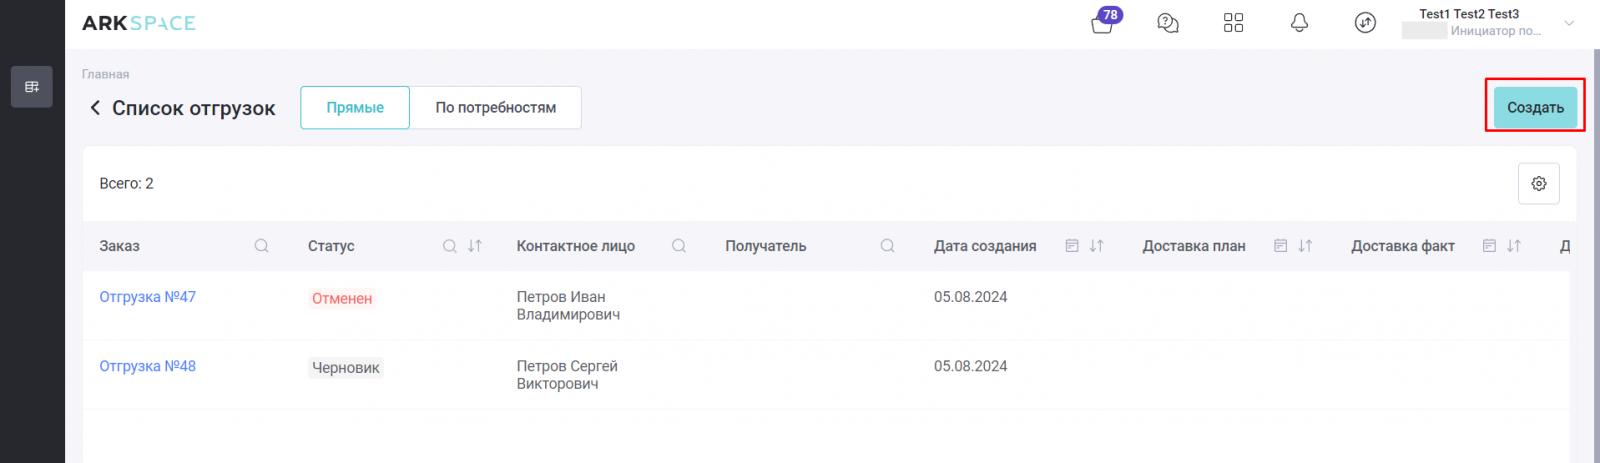Open the Отгрузка №48 link
1600x463 pixels.
click(147, 366)
